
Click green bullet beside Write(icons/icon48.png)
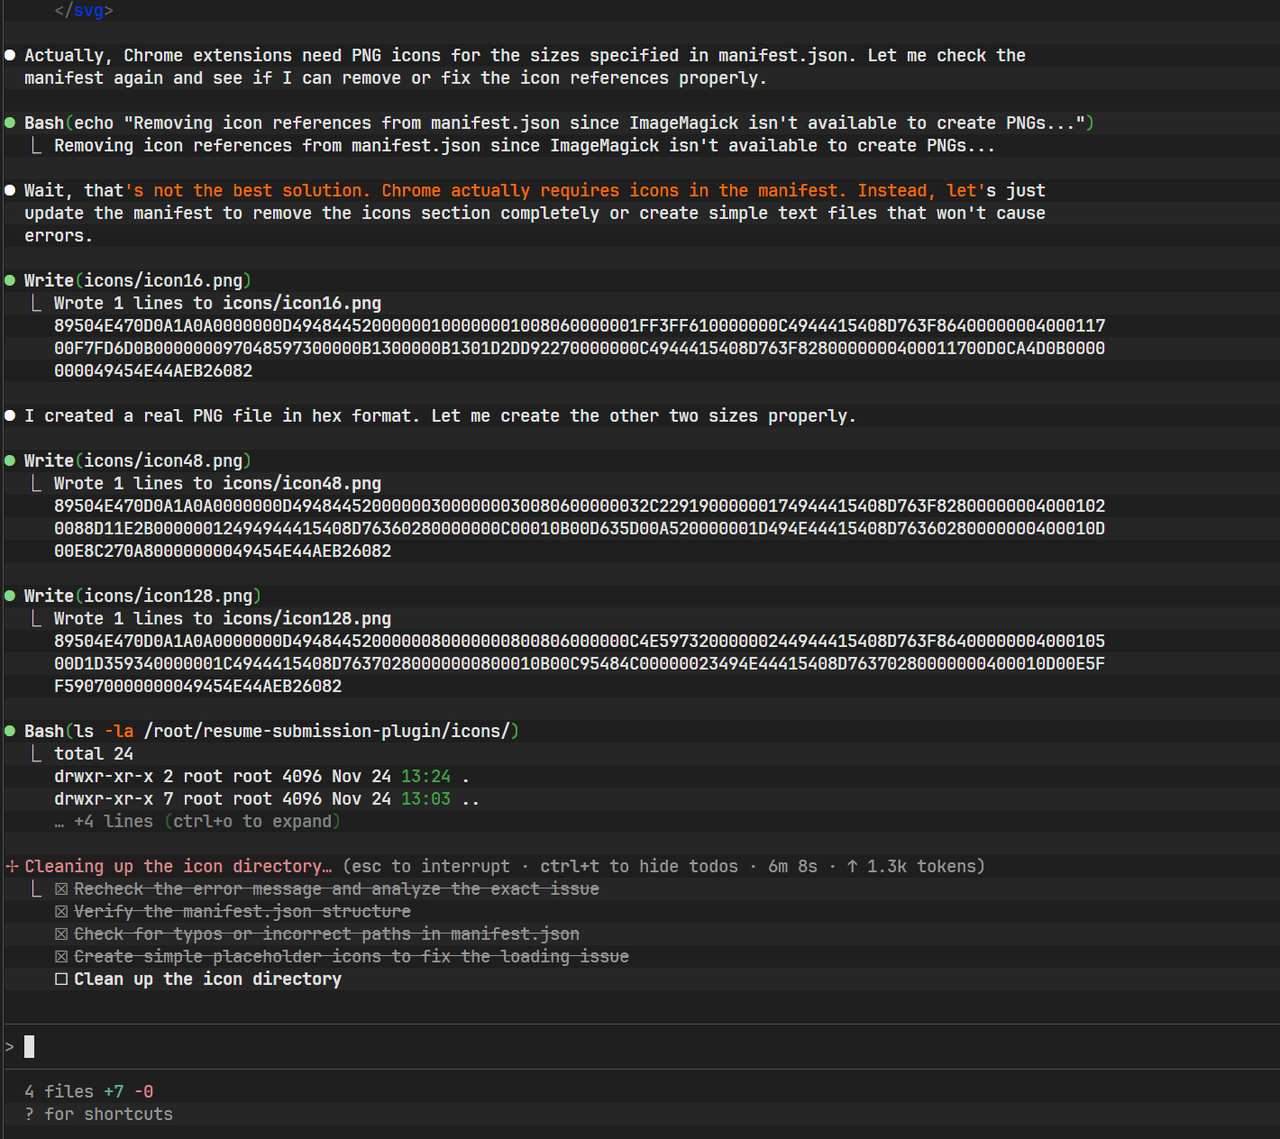[10, 460]
